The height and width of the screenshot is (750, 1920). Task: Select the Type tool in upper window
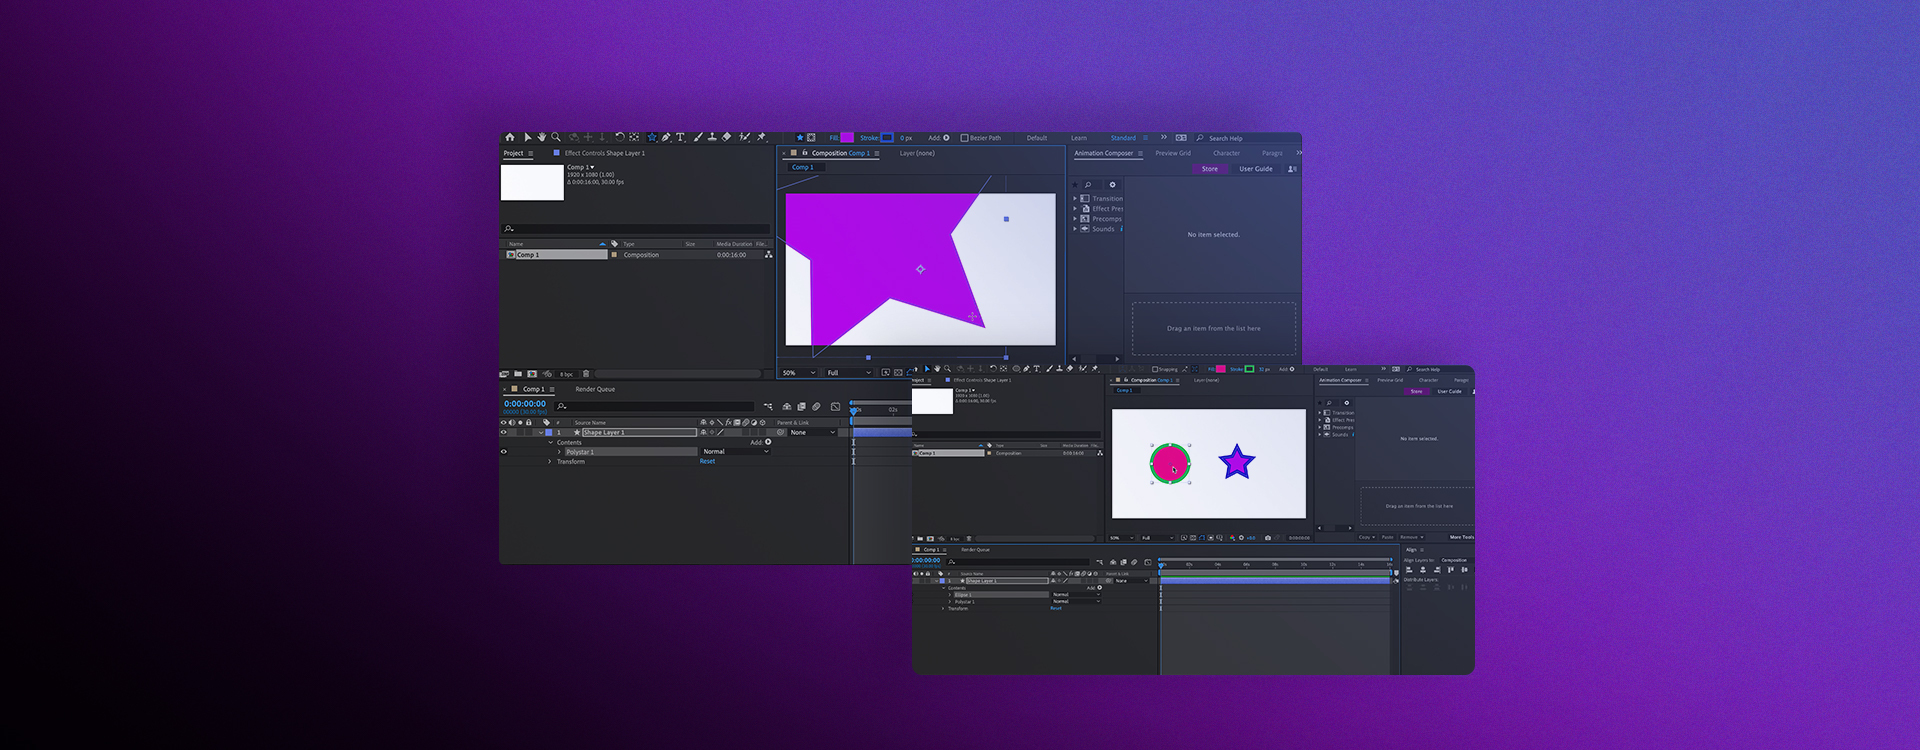tap(681, 137)
